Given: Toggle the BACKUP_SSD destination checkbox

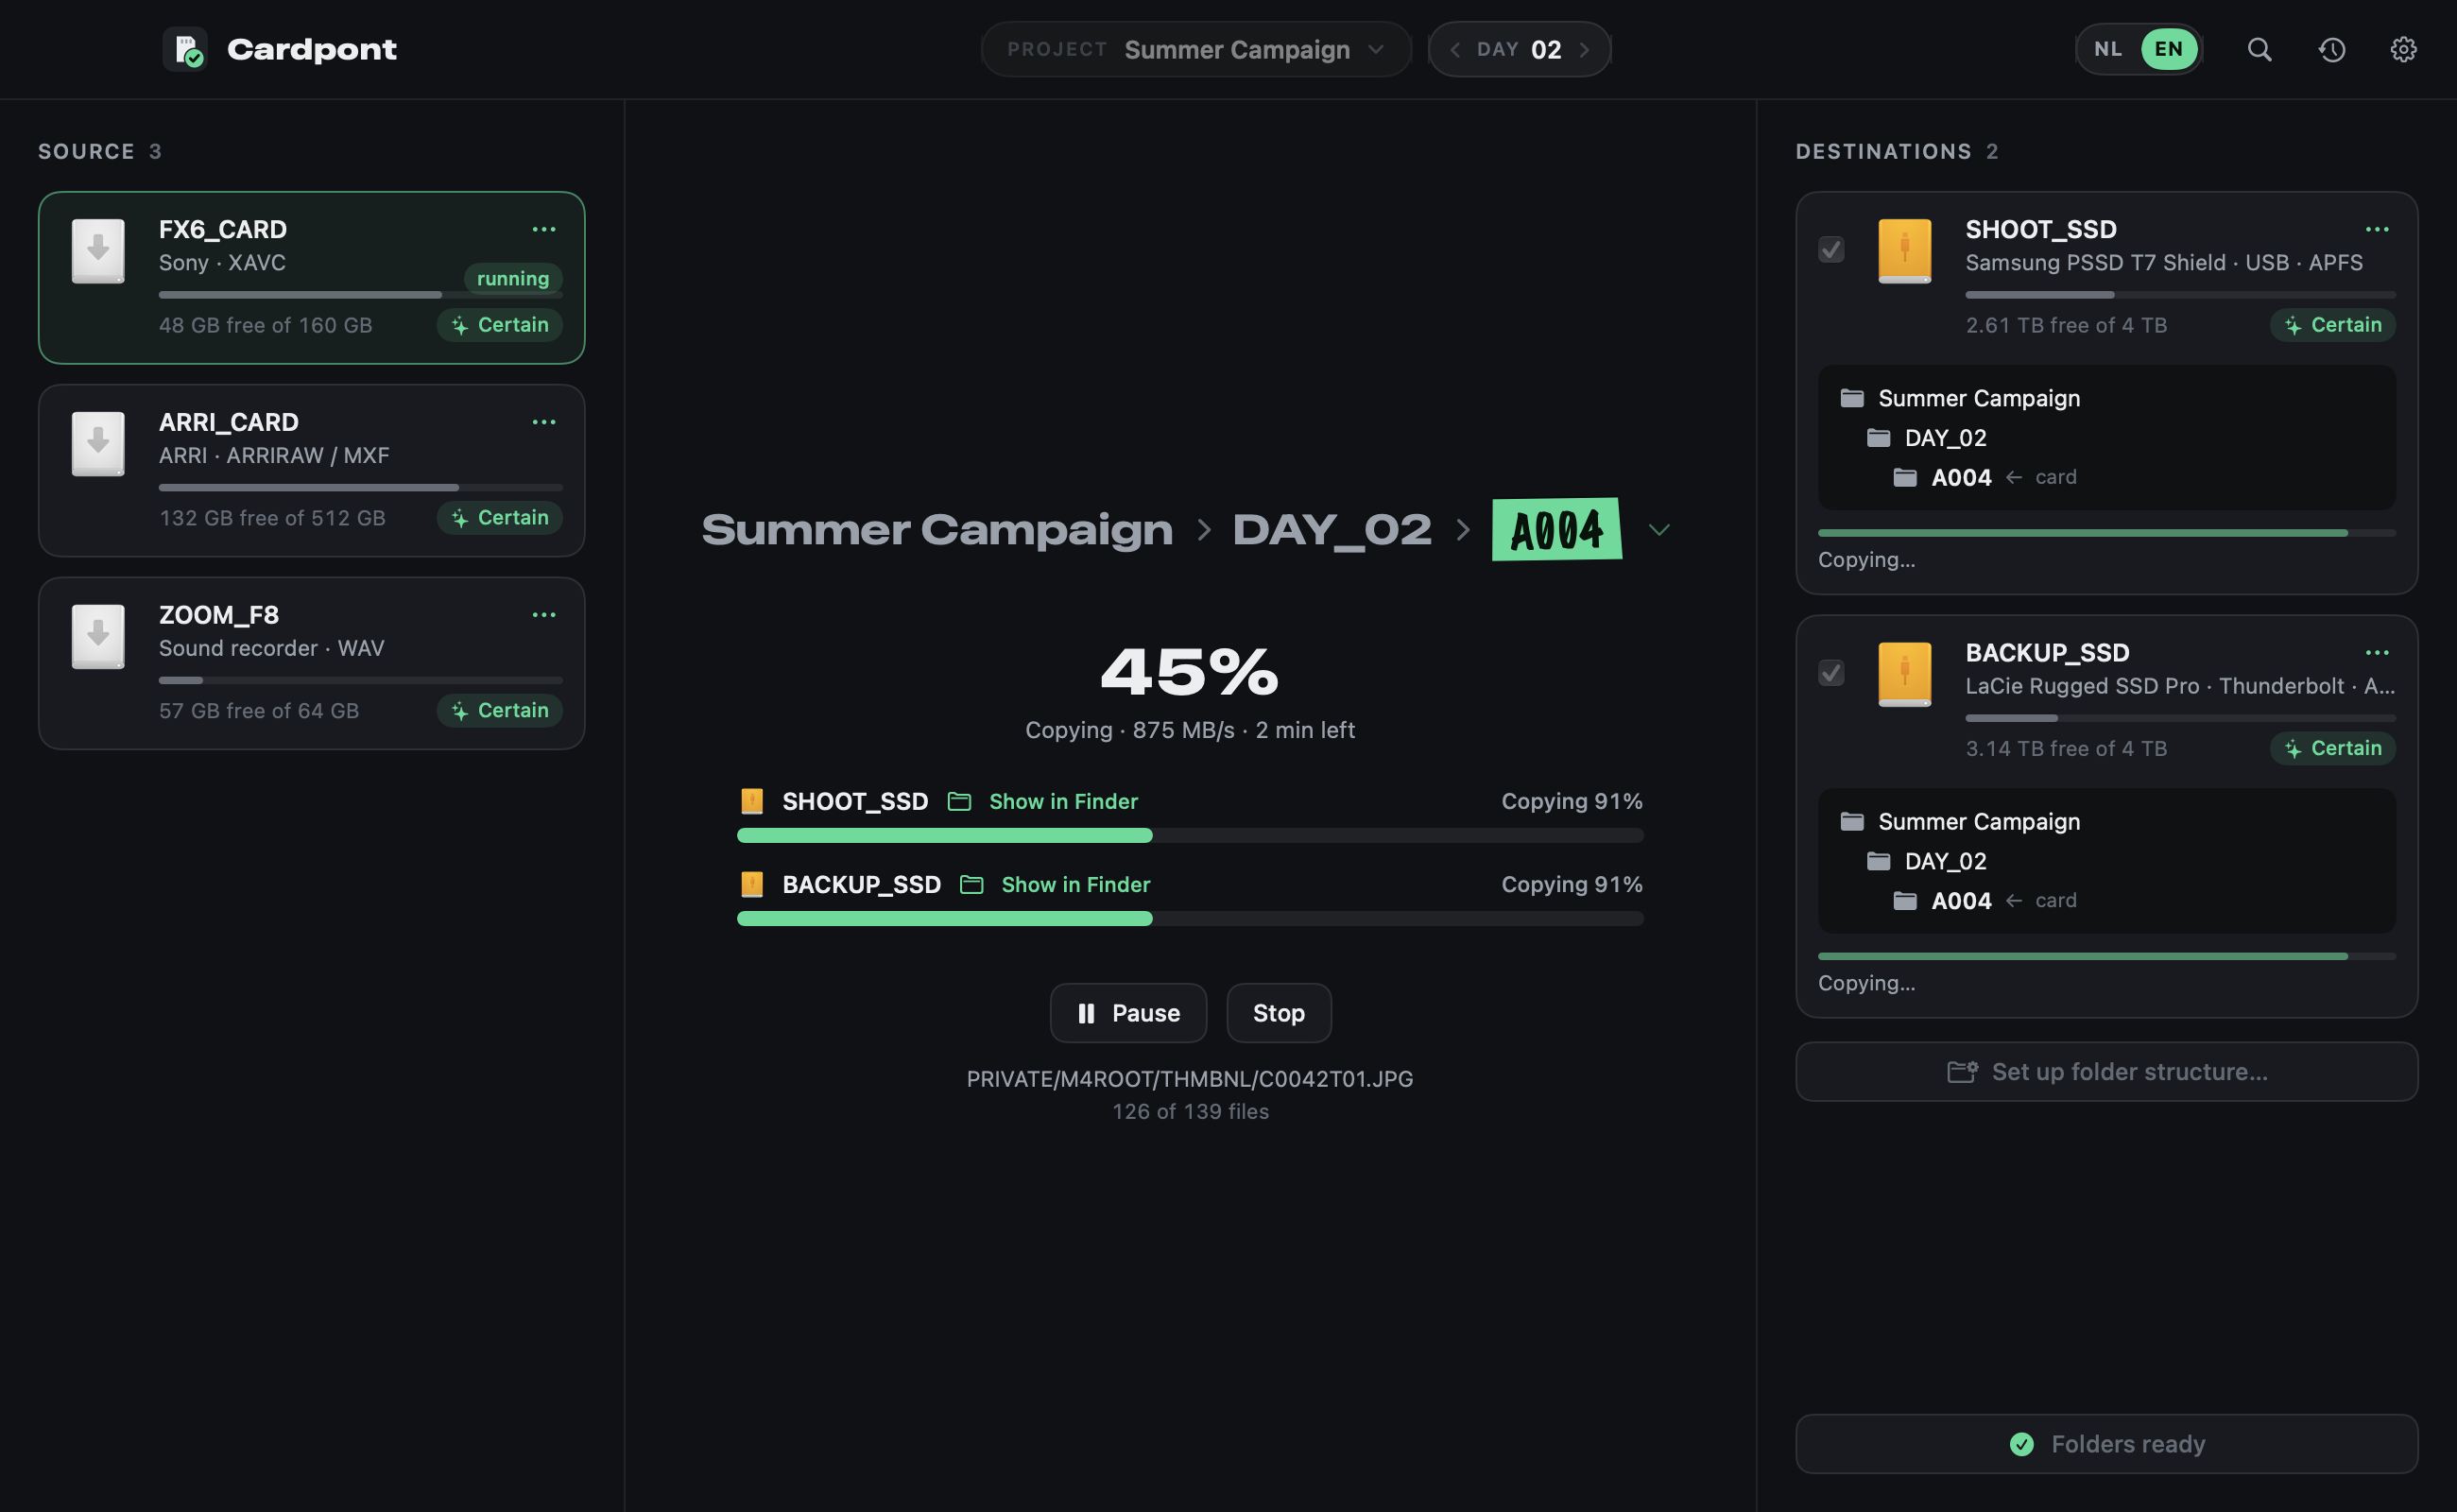Looking at the screenshot, I should pyautogui.click(x=1831, y=673).
